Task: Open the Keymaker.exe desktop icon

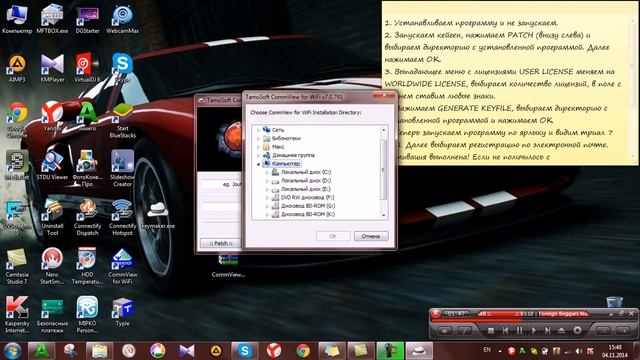Action: click(x=158, y=215)
